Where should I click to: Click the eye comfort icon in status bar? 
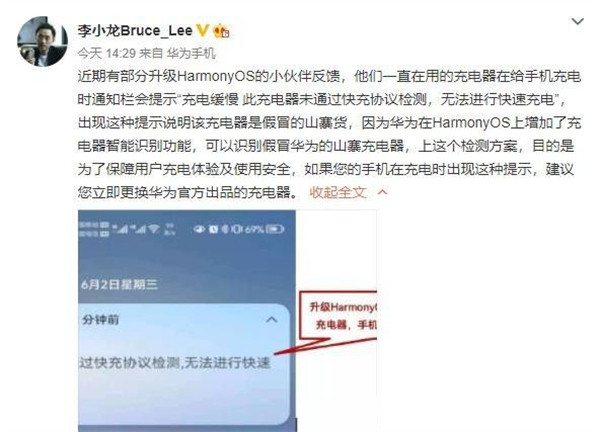tap(199, 229)
